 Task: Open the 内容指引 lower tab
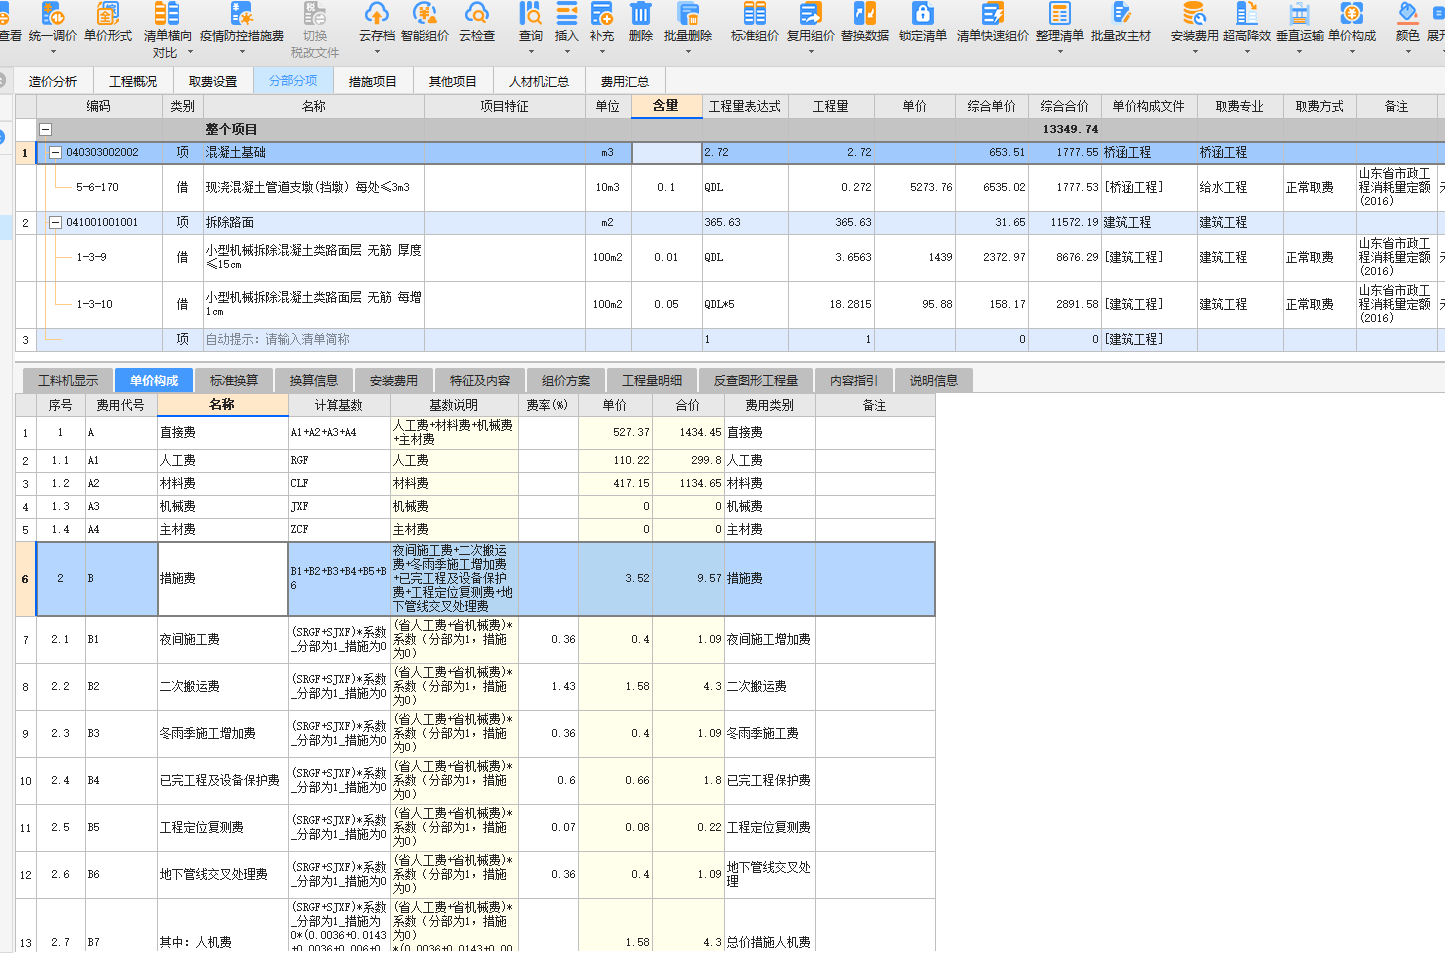(854, 381)
